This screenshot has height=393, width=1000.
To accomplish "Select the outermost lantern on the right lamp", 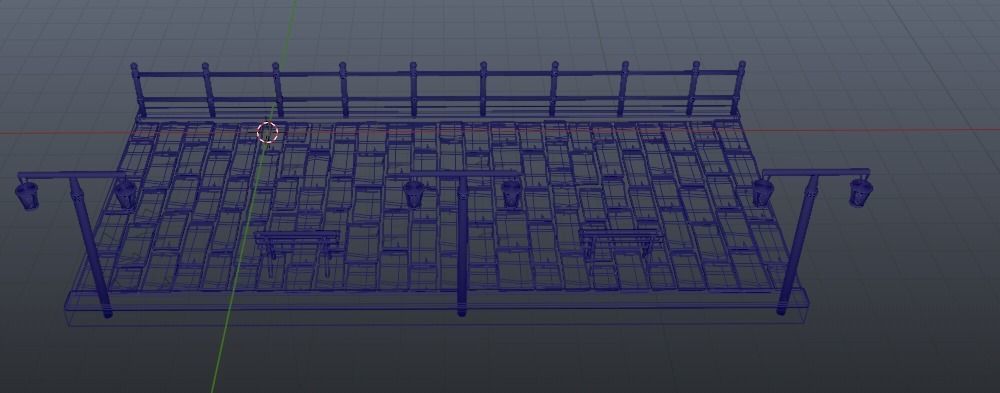I will click(x=860, y=192).
